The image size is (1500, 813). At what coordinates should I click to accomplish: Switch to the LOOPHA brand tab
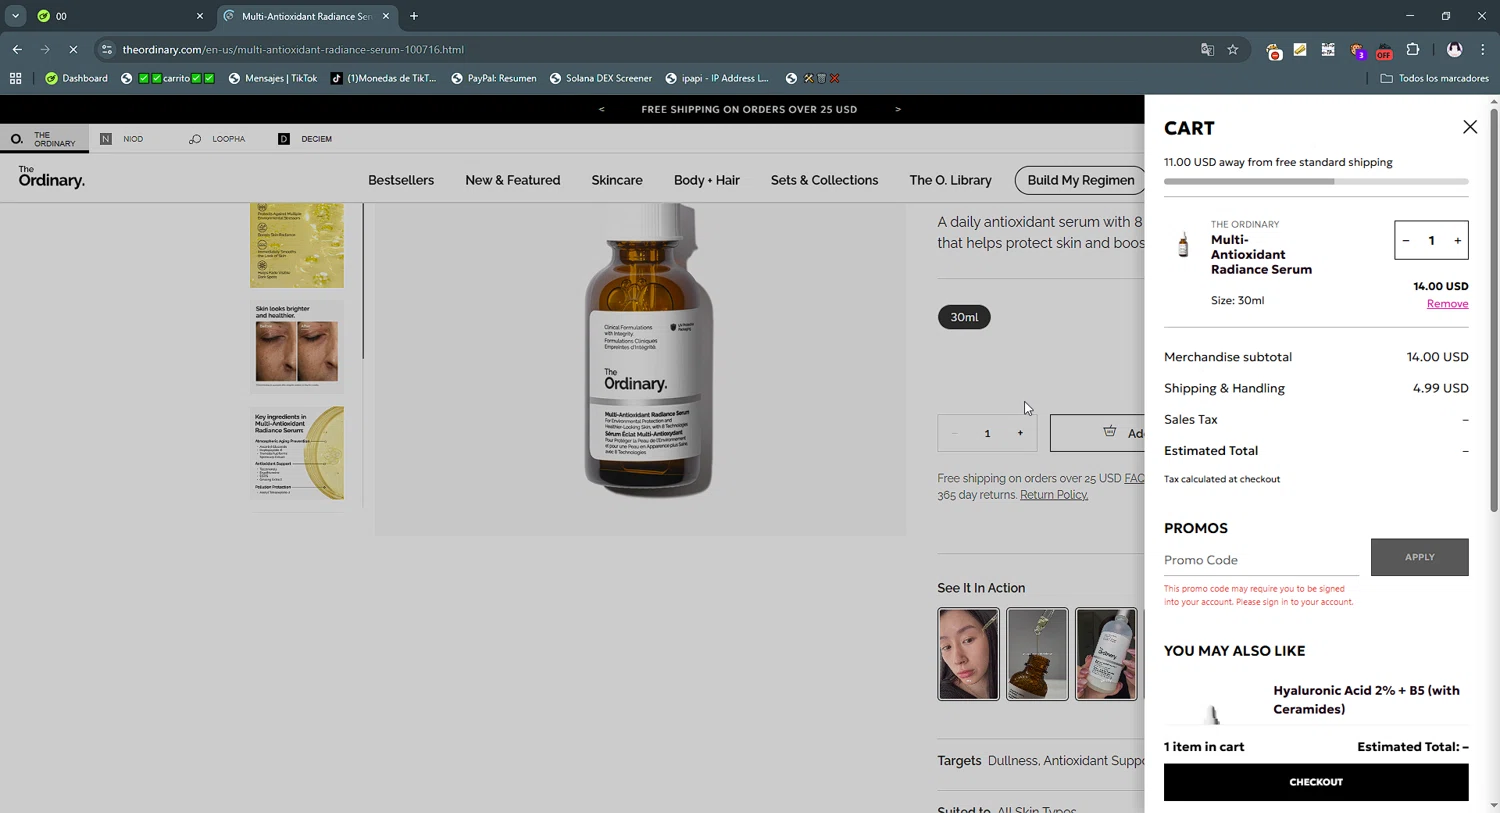pyautogui.click(x=217, y=139)
